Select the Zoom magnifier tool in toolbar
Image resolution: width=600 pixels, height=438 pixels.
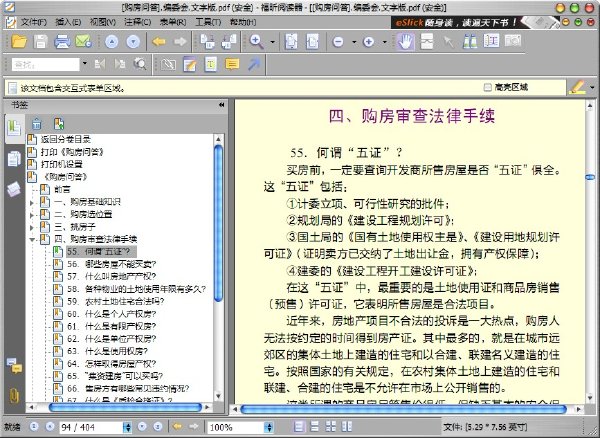(x=256, y=41)
